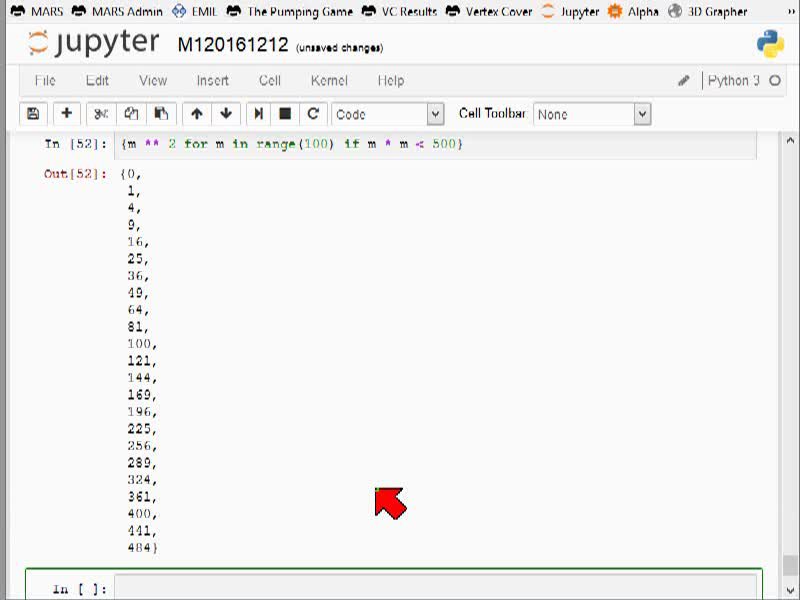The height and width of the screenshot is (600, 800).
Task: Open the View menu
Action: (153, 81)
